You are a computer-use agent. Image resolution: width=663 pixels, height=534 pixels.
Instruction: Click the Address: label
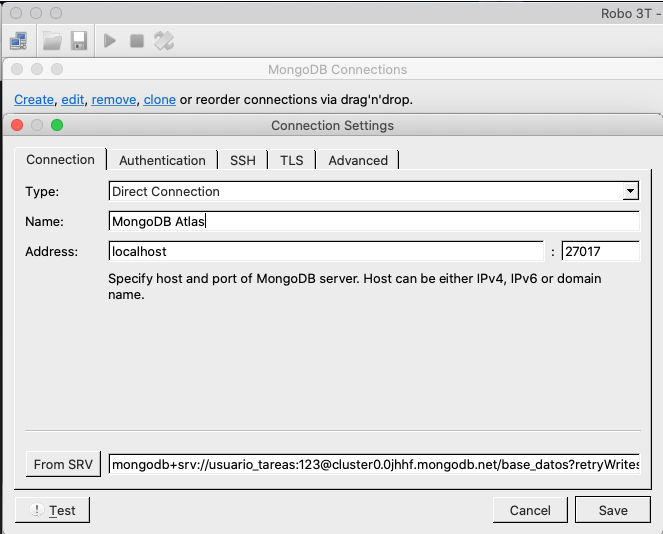tap(52, 252)
